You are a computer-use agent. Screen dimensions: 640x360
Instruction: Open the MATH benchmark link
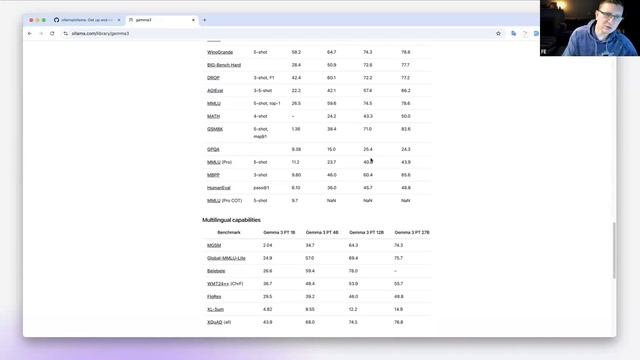pyautogui.click(x=213, y=116)
